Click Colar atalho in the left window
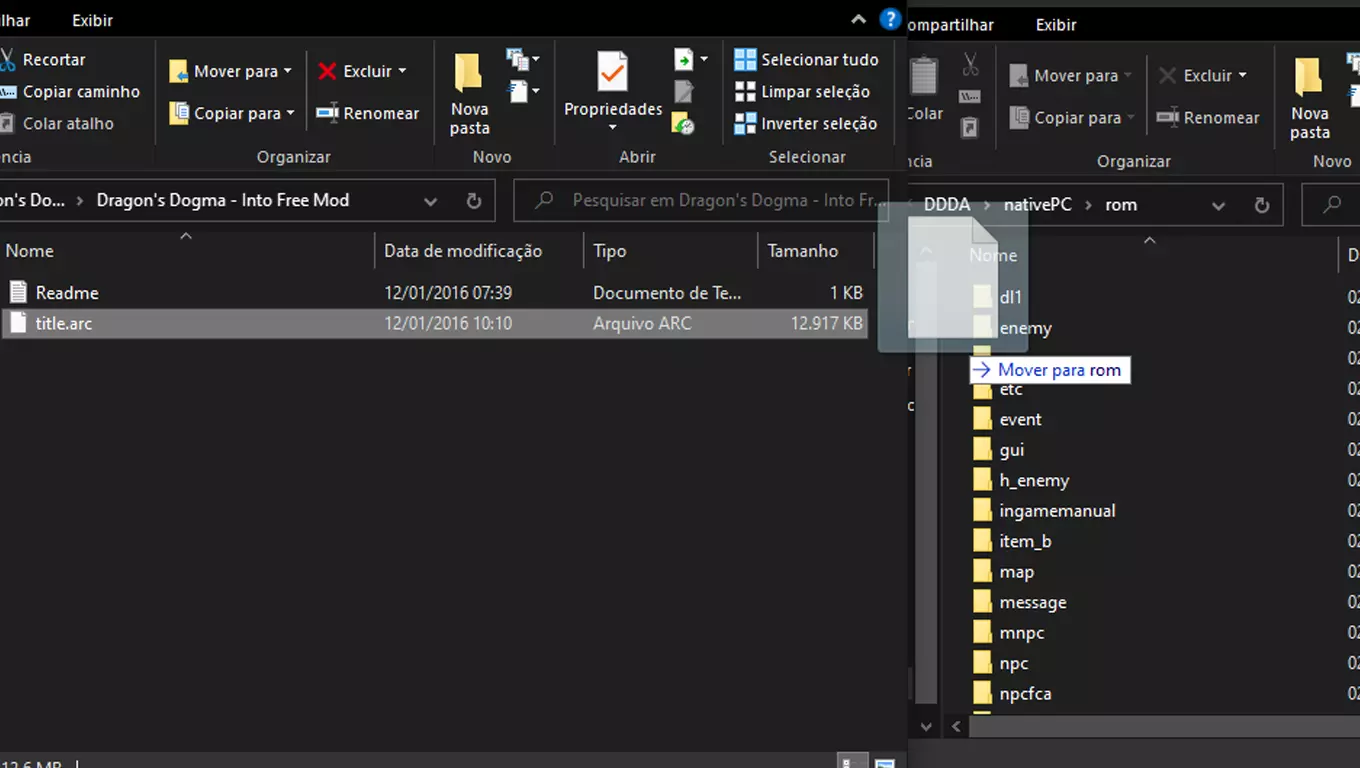1360x768 pixels. click(x=57, y=124)
